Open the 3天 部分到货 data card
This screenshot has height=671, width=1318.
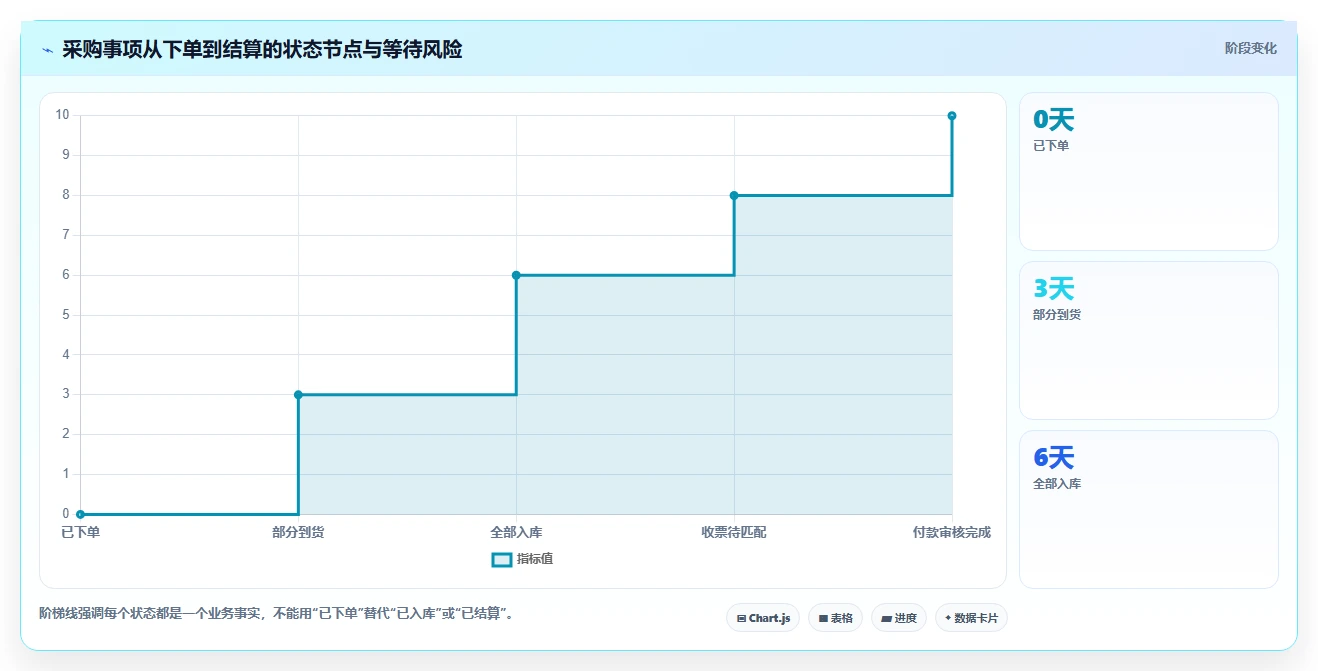coord(1148,340)
